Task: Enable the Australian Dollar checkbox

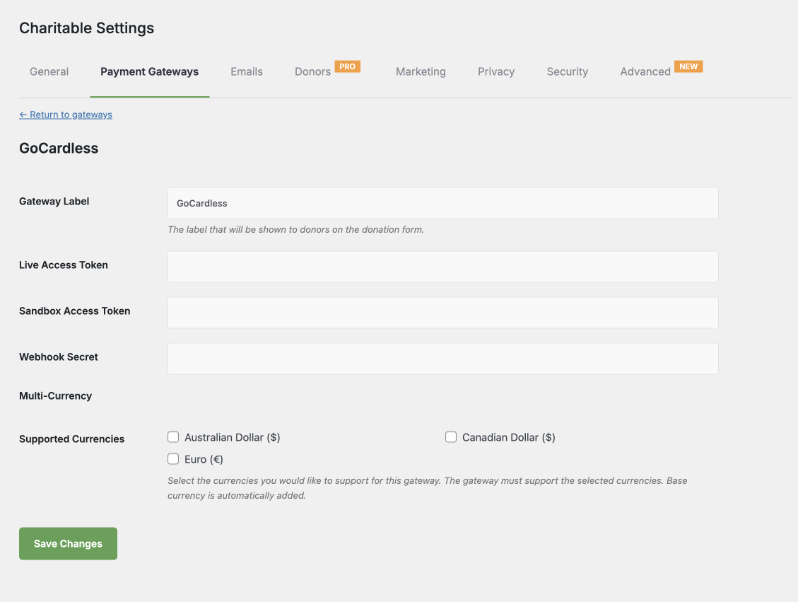Action: [x=173, y=437]
